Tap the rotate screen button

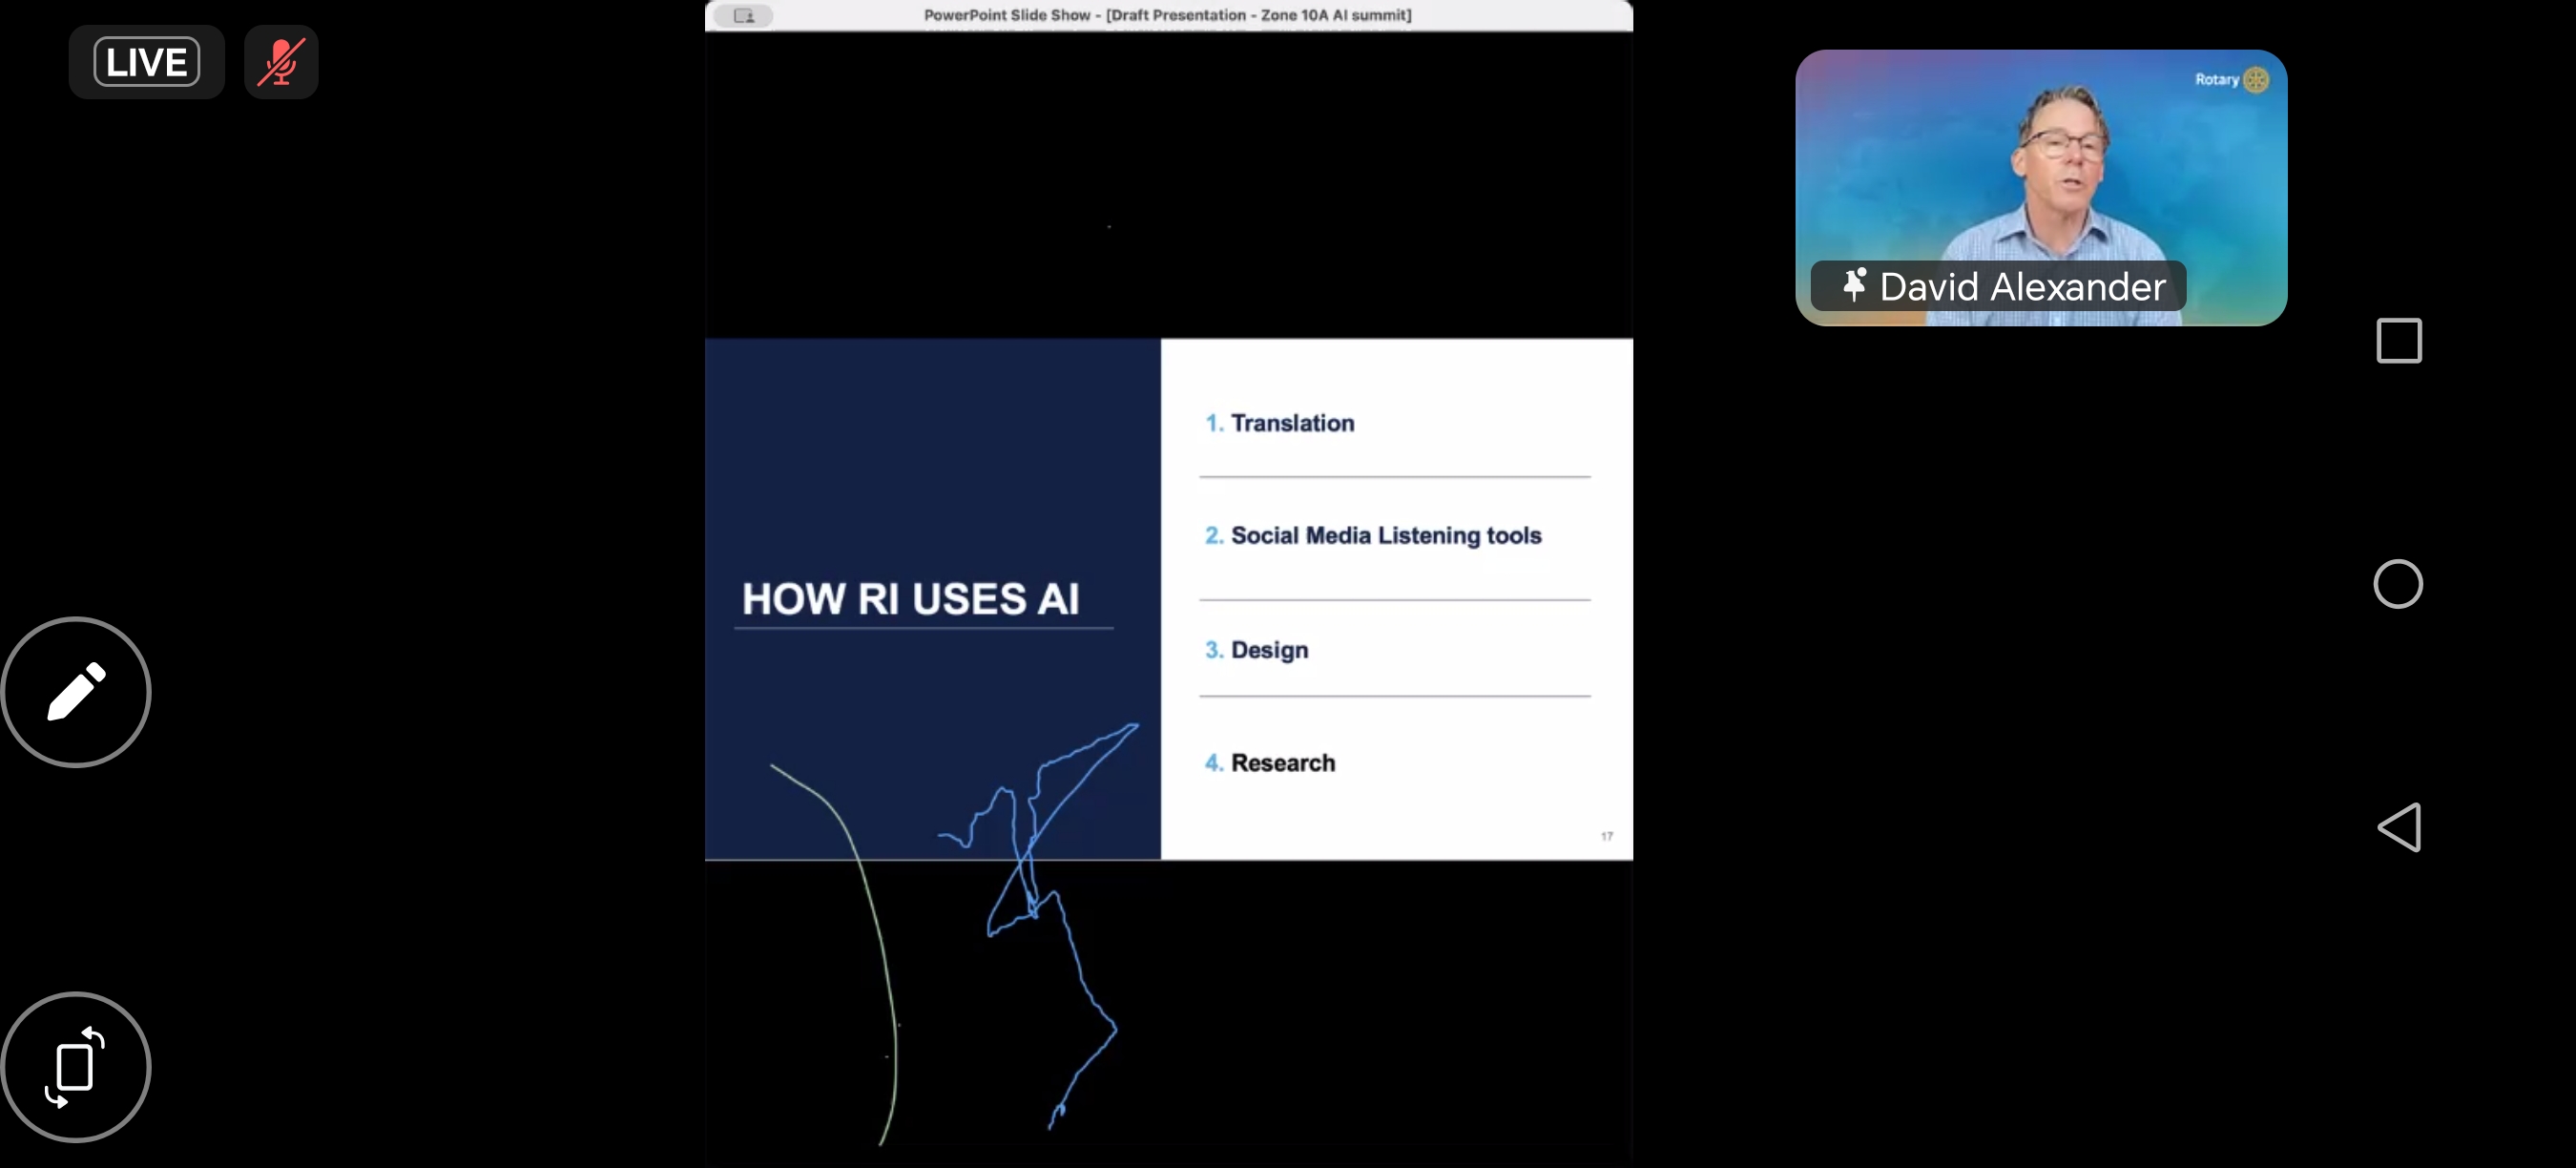(76, 1067)
